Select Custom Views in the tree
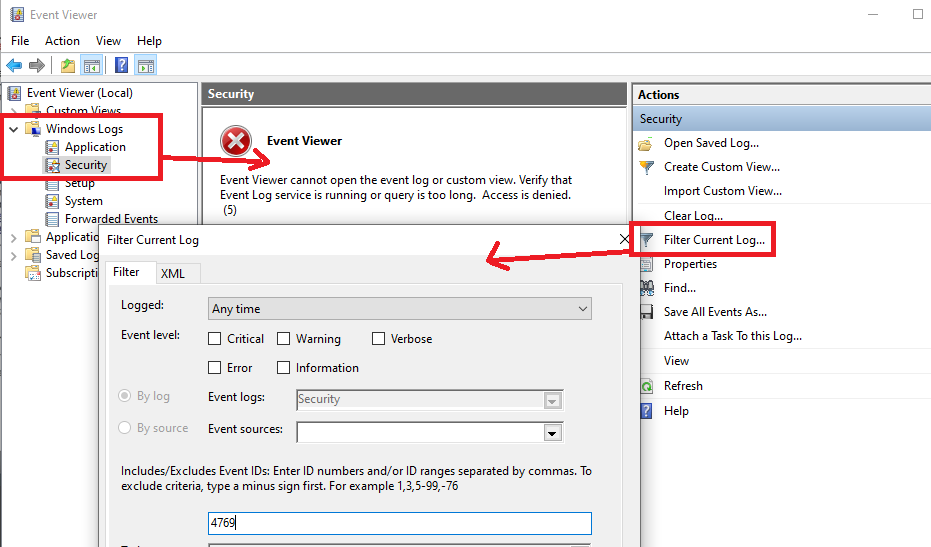 (x=84, y=110)
